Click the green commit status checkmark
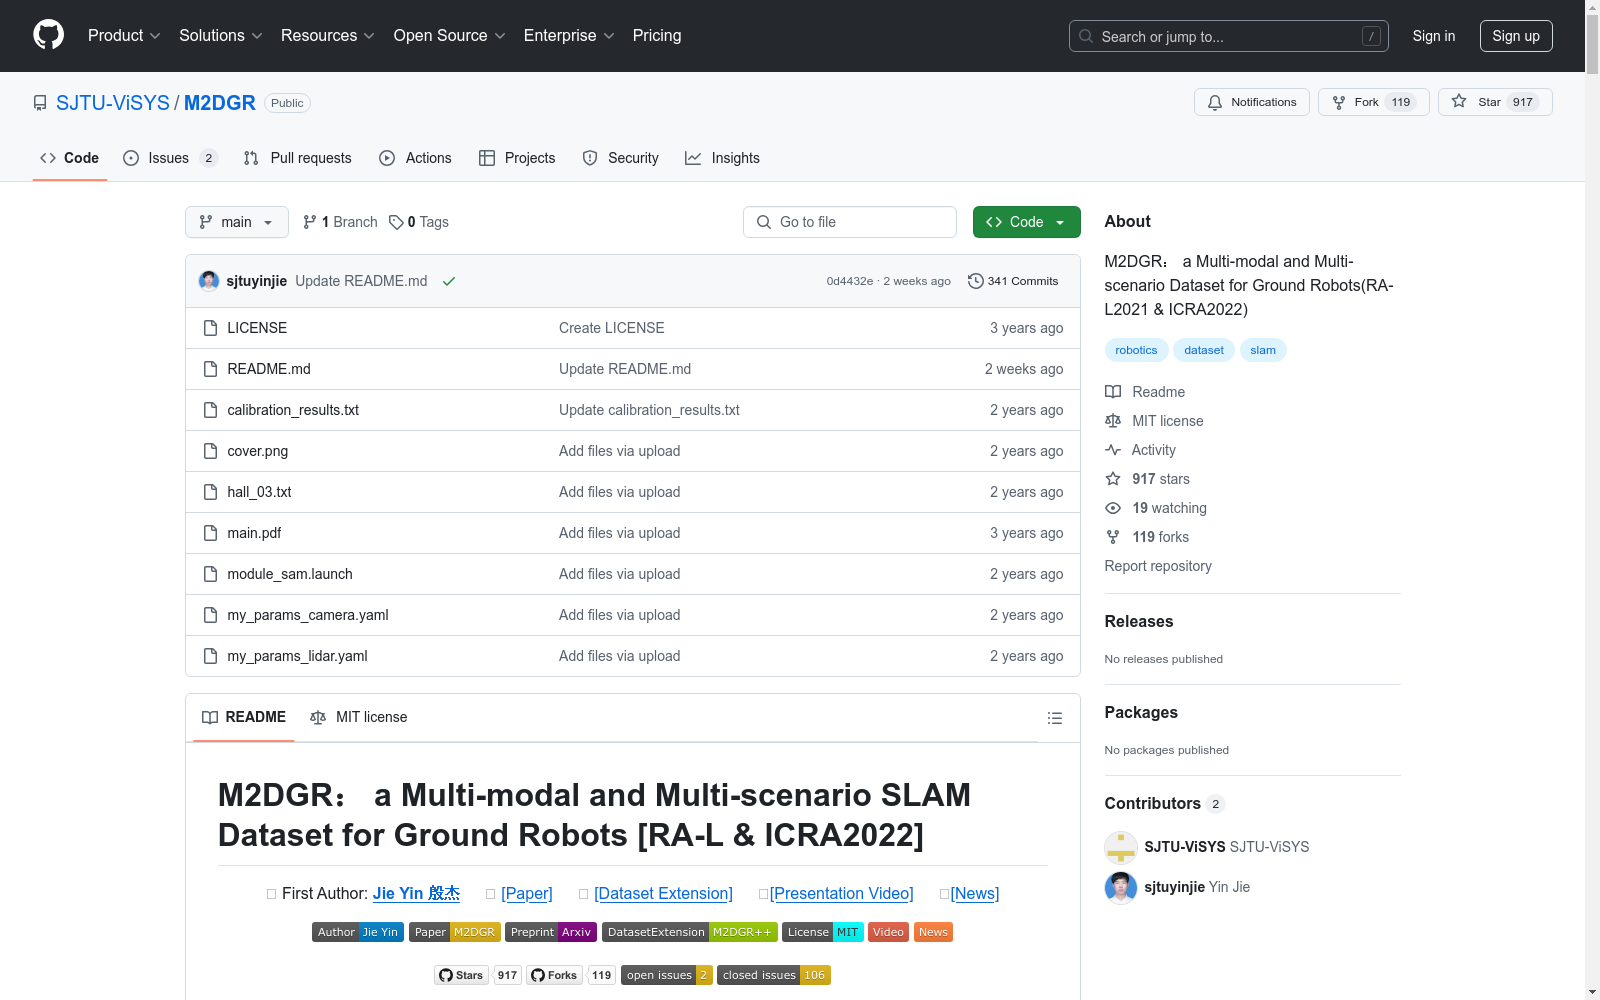The height and width of the screenshot is (1000, 1600). click(449, 282)
